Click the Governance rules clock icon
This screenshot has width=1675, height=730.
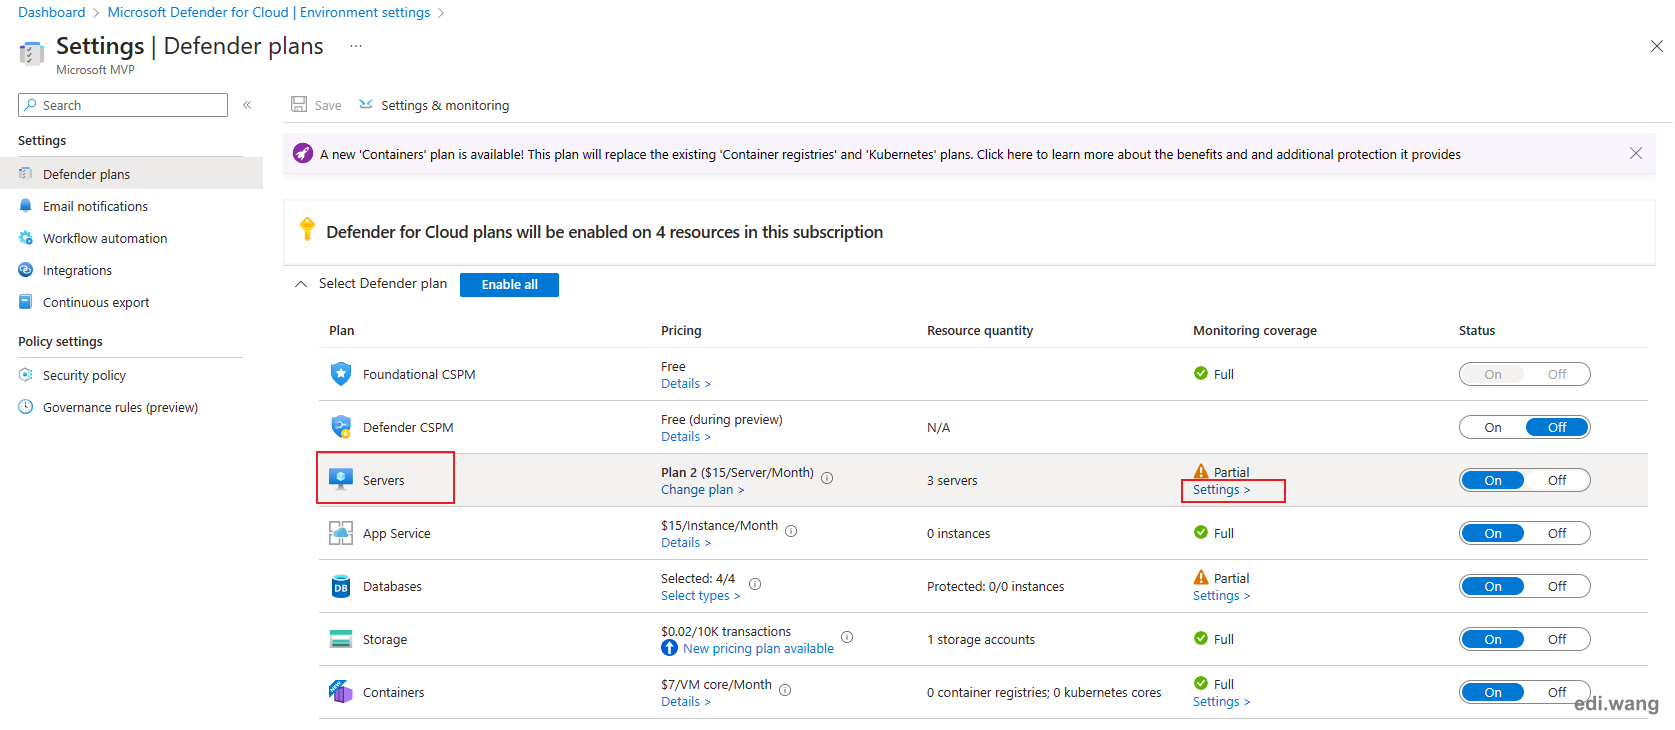point(26,407)
